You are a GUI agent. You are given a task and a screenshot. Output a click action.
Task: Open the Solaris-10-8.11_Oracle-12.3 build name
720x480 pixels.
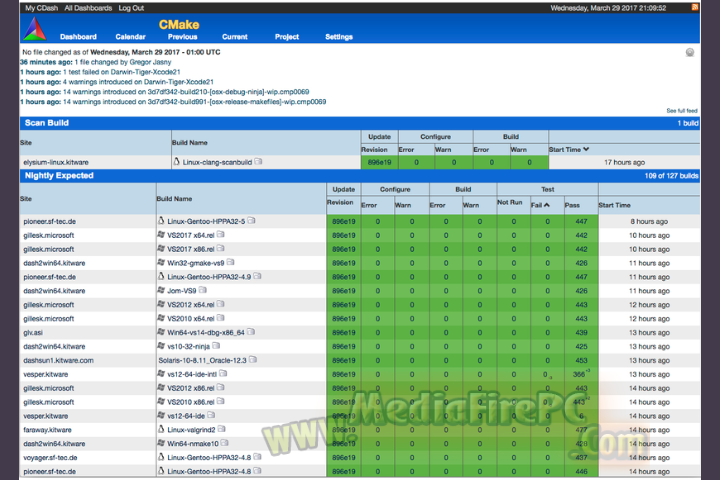click(x=202, y=361)
